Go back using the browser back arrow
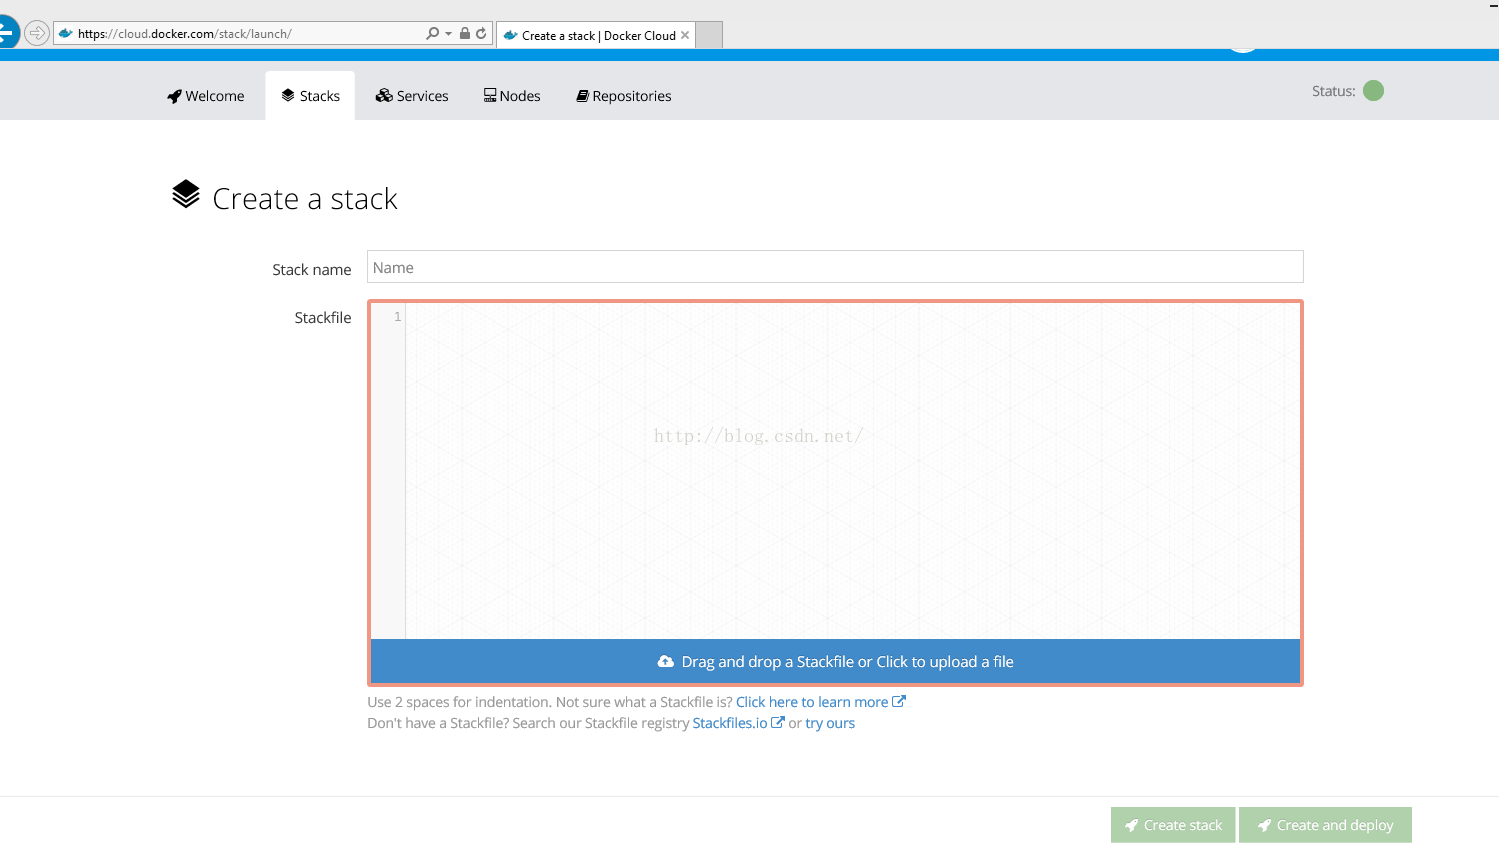Image resolution: width=1499 pixels, height=850 pixels. [x=6, y=32]
